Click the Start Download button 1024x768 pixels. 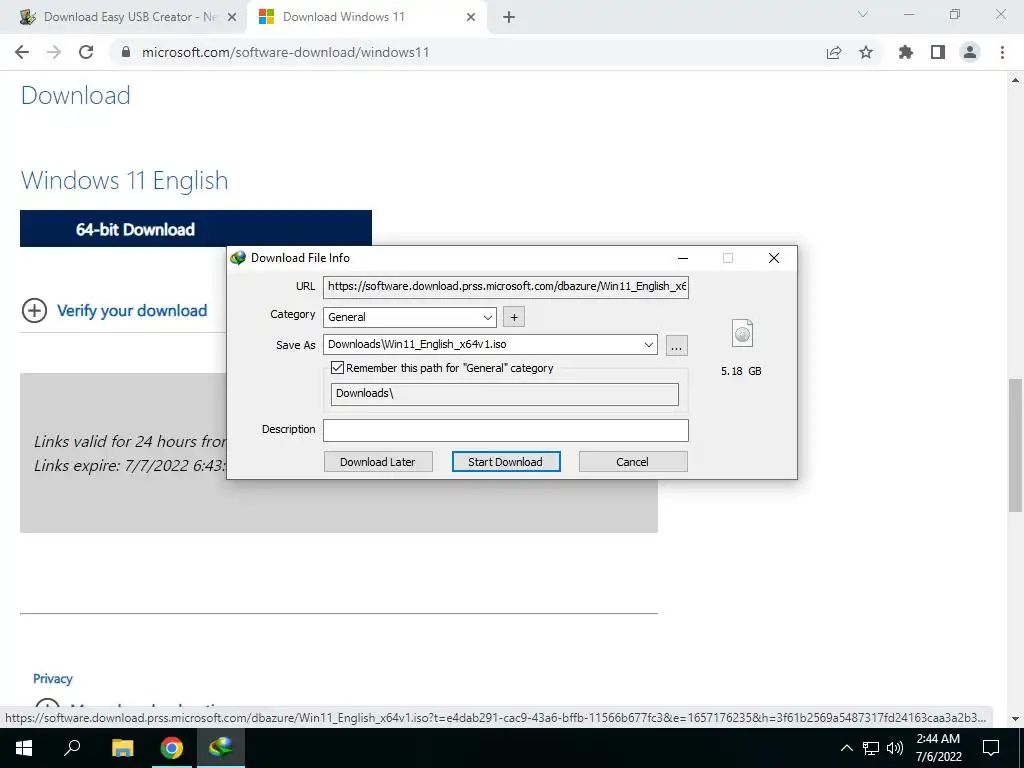505,462
